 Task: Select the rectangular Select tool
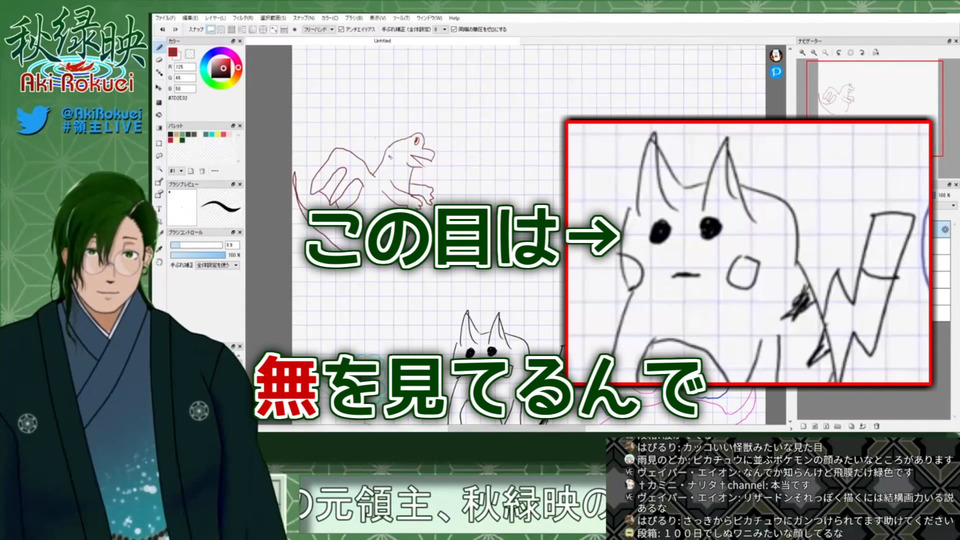coord(159,143)
